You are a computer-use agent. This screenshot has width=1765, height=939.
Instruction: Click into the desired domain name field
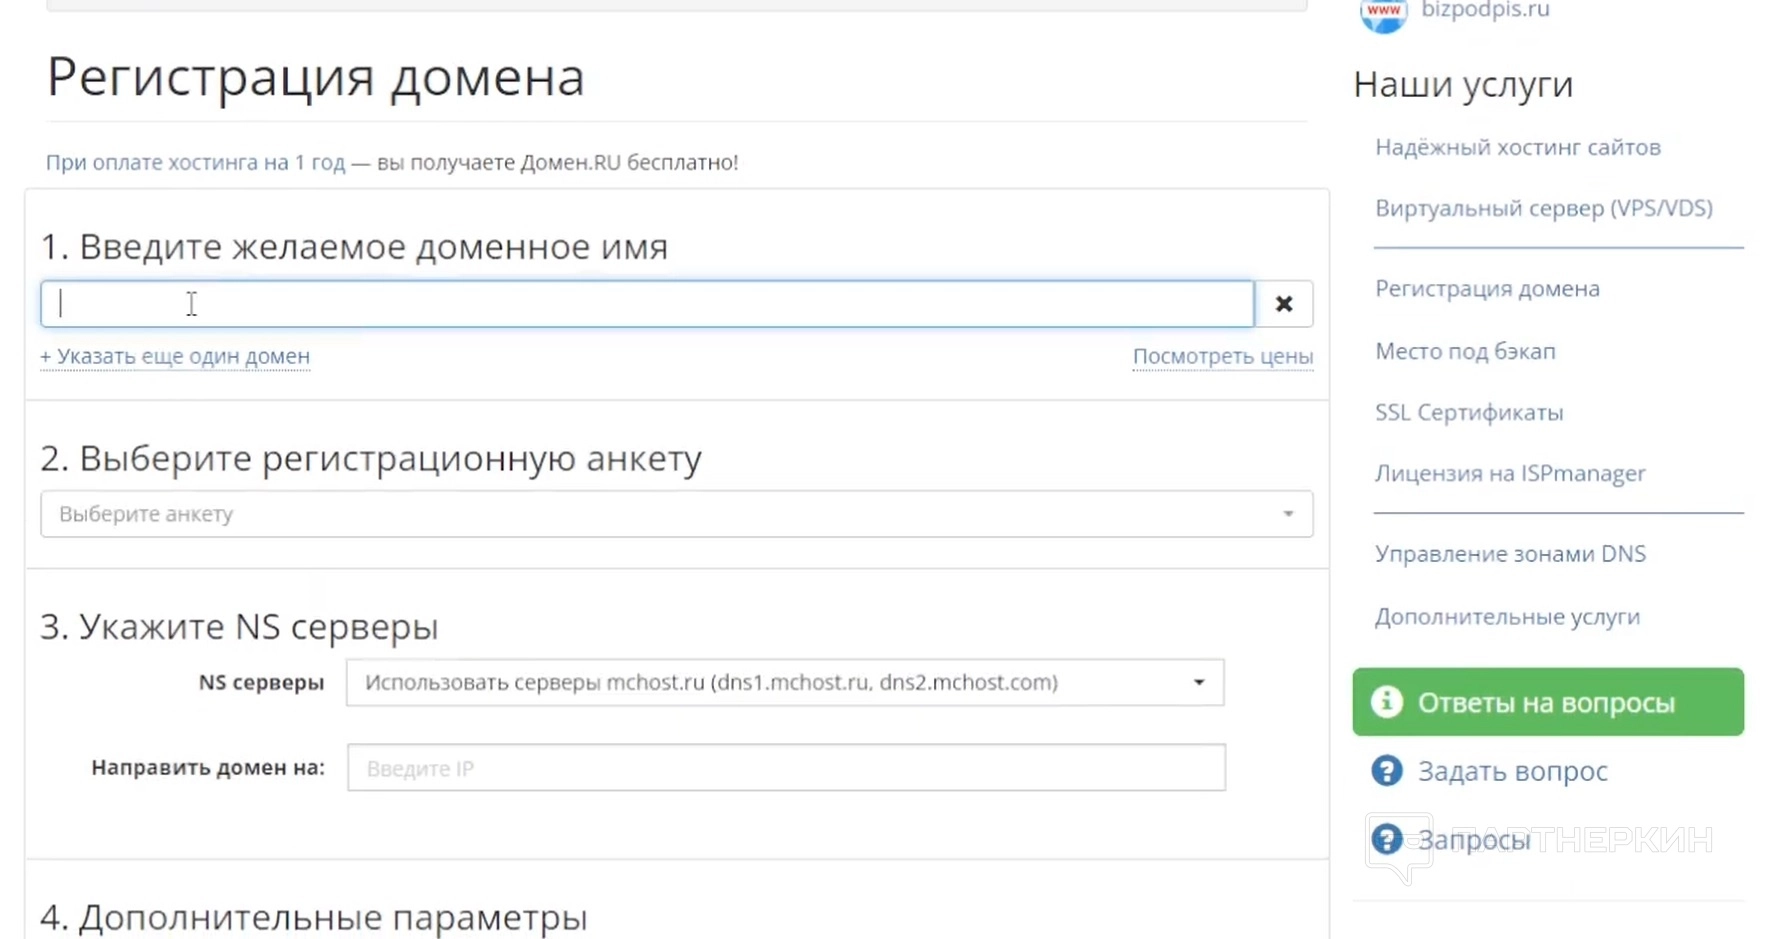[x=646, y=304]
